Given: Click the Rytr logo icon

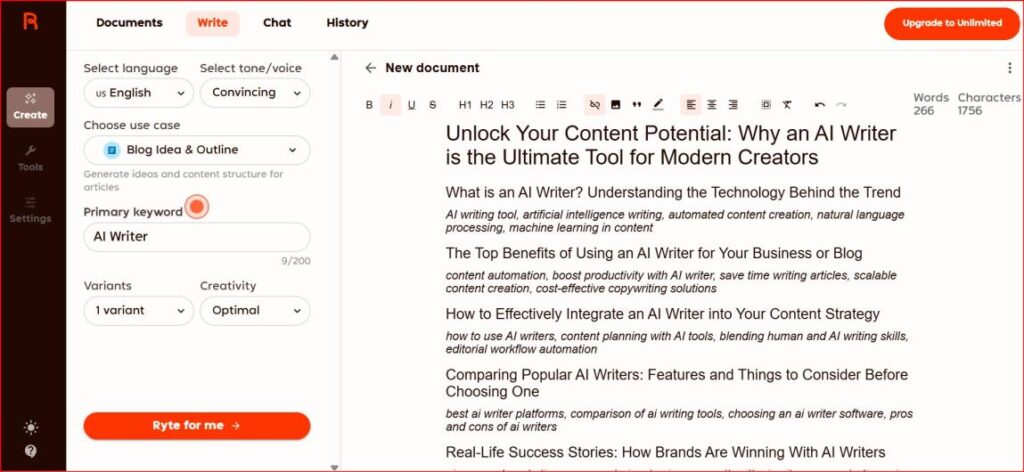Looking at the screenshot, I should [x=30, y=22].
